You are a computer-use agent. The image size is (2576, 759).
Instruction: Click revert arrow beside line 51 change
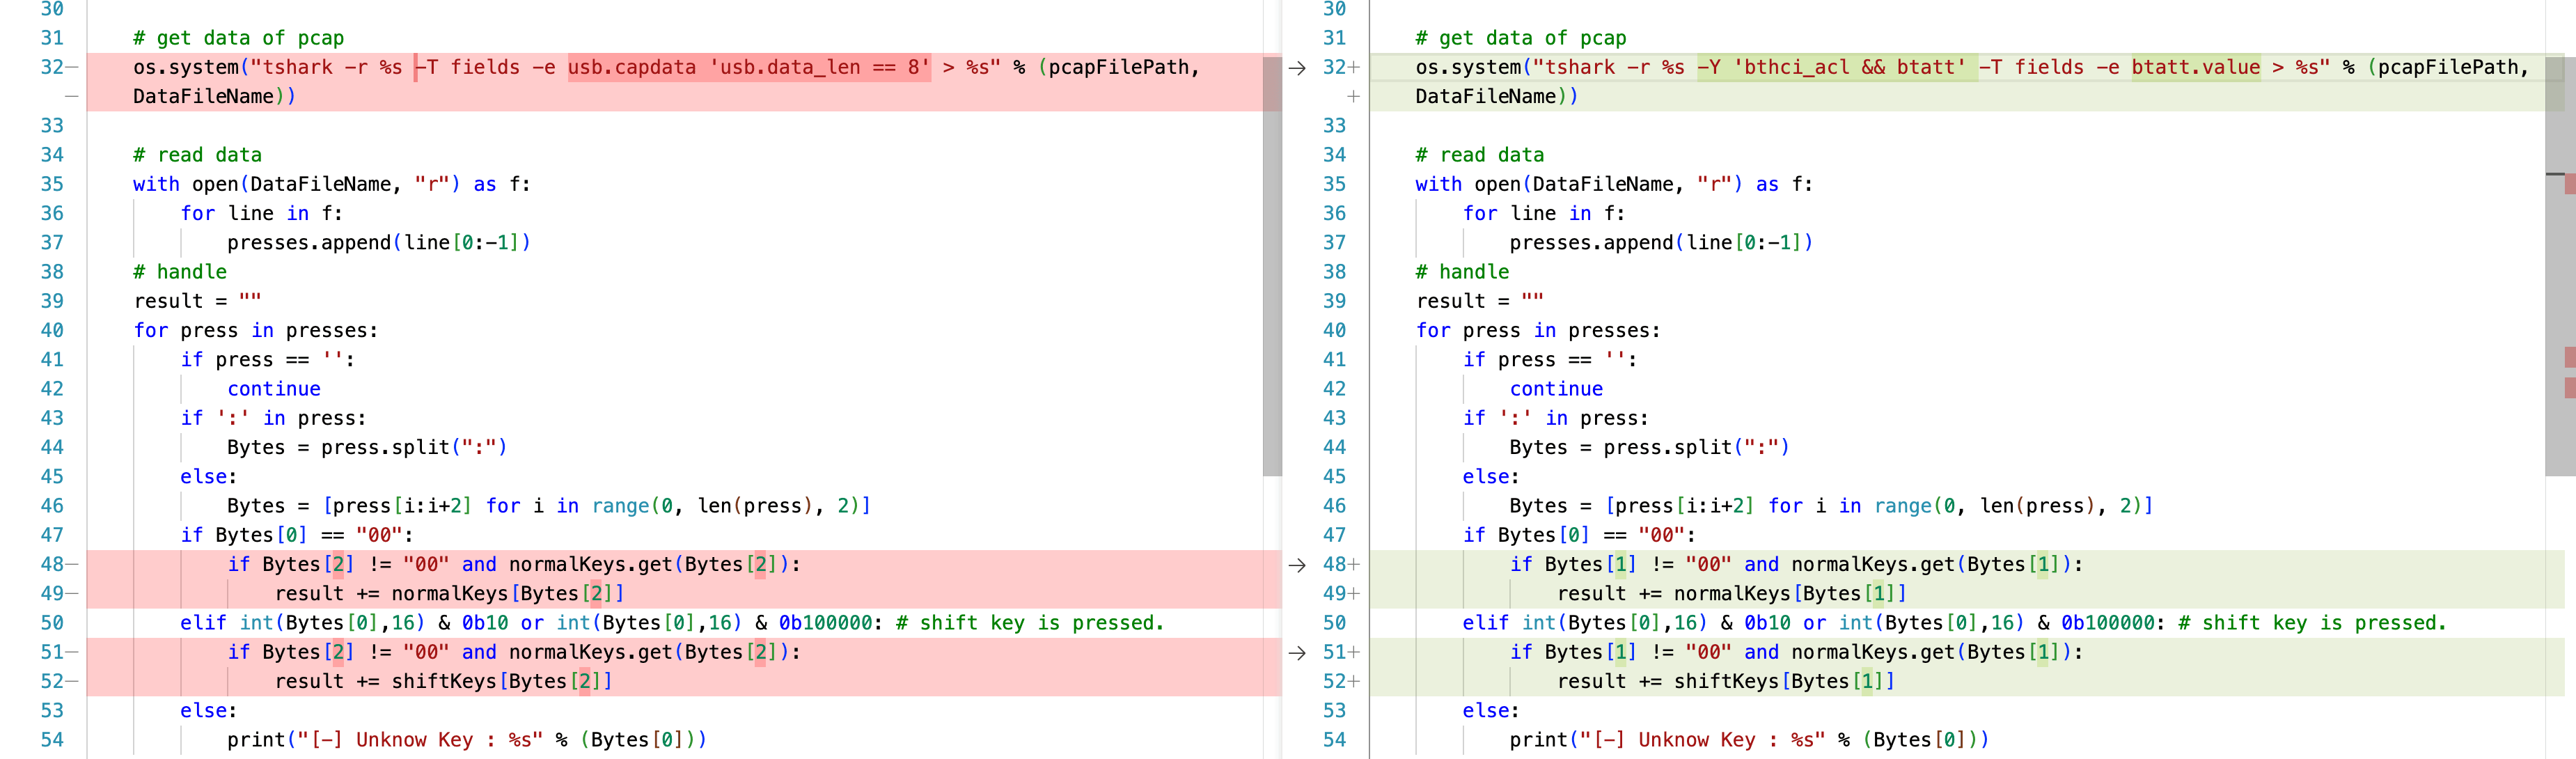pyautogui.click(x=1297, y=653)
